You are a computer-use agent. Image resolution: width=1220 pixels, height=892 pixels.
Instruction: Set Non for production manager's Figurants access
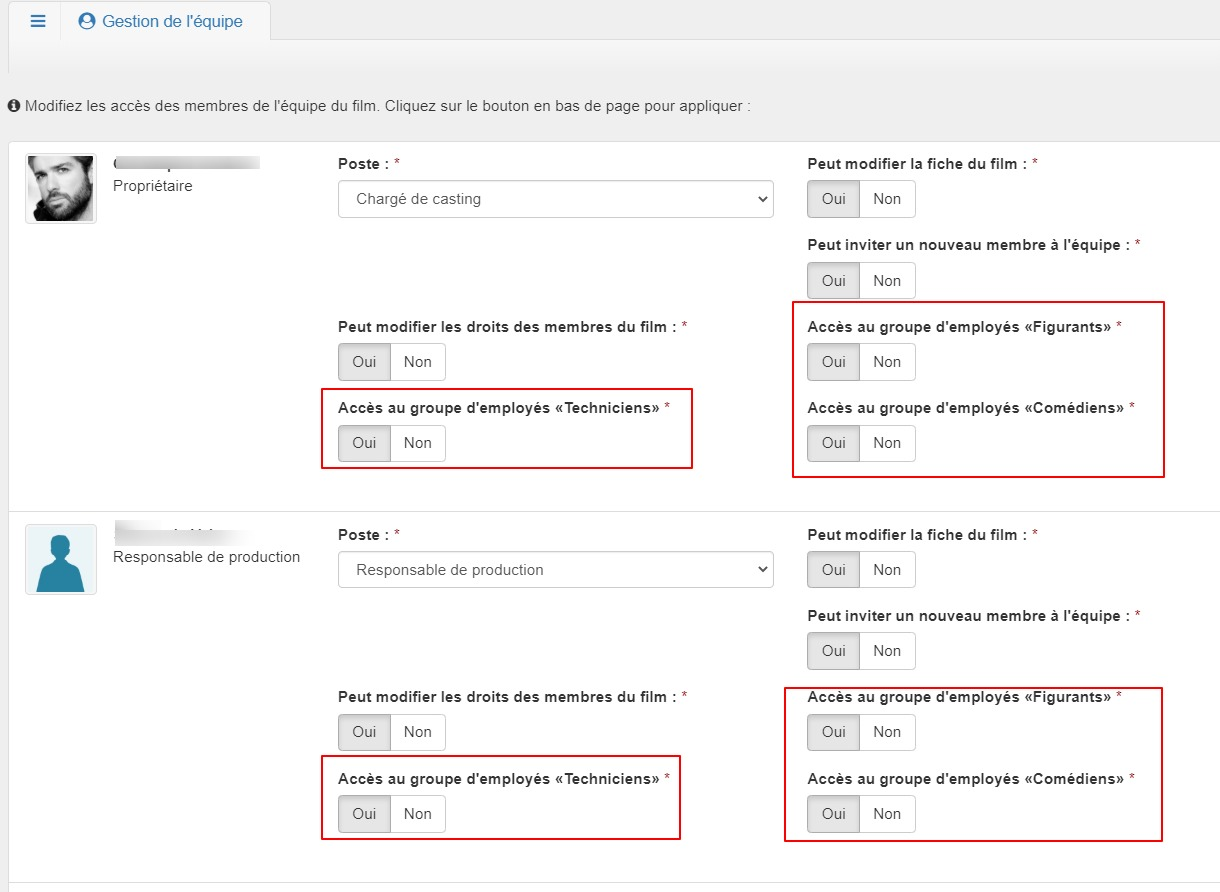pos(887,732)
